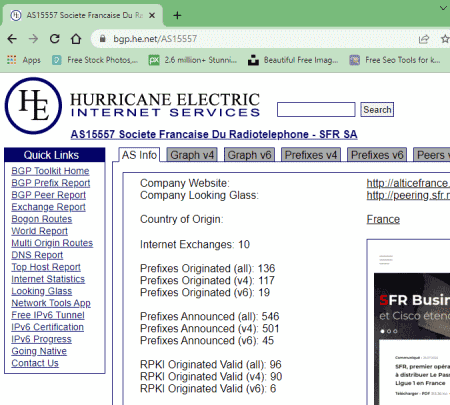
Task: Click the Company Website: label
Action: click(185, 183)
